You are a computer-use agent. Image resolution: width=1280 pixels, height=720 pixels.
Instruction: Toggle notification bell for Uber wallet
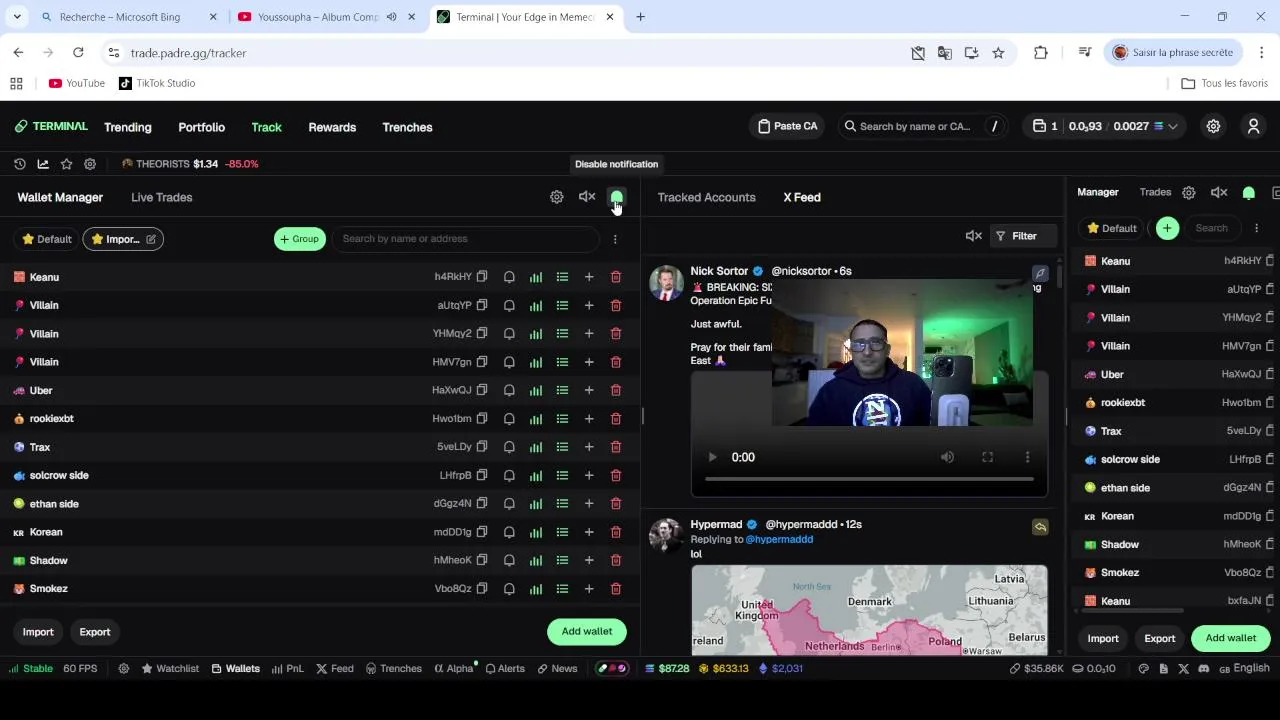(x=509, y=390)
